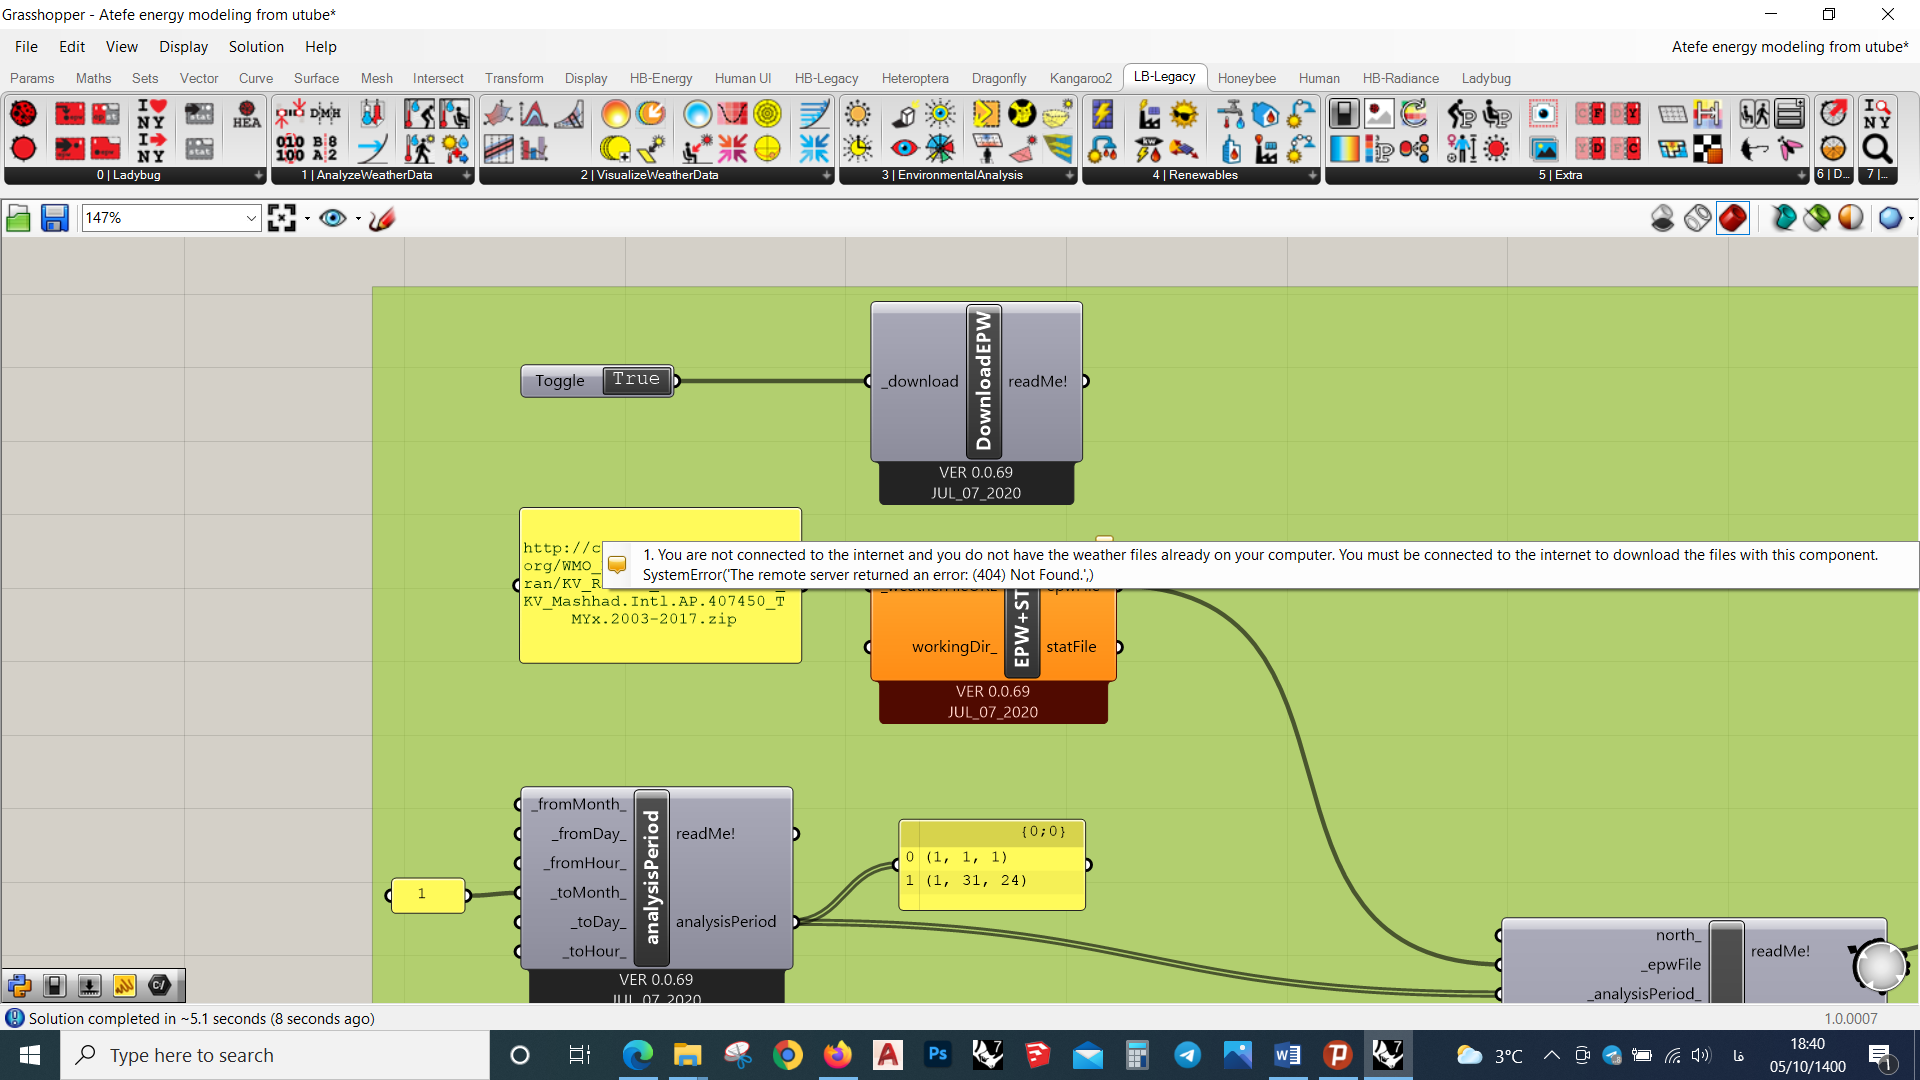Screen dimensions: 1920x1080
Task: Open file using green folder icon
Action: pyautogui.click(x=18, y=218)
